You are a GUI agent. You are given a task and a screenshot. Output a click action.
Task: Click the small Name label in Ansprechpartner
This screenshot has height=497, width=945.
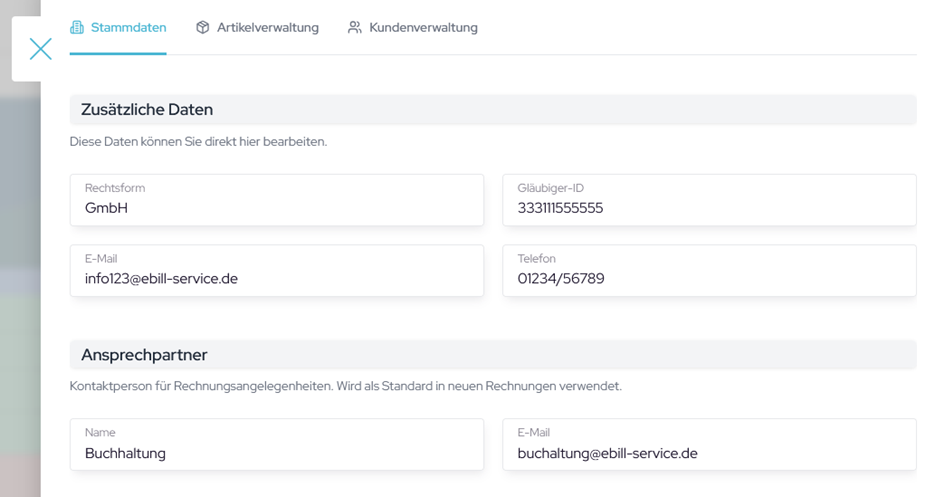tap(100, 433)
